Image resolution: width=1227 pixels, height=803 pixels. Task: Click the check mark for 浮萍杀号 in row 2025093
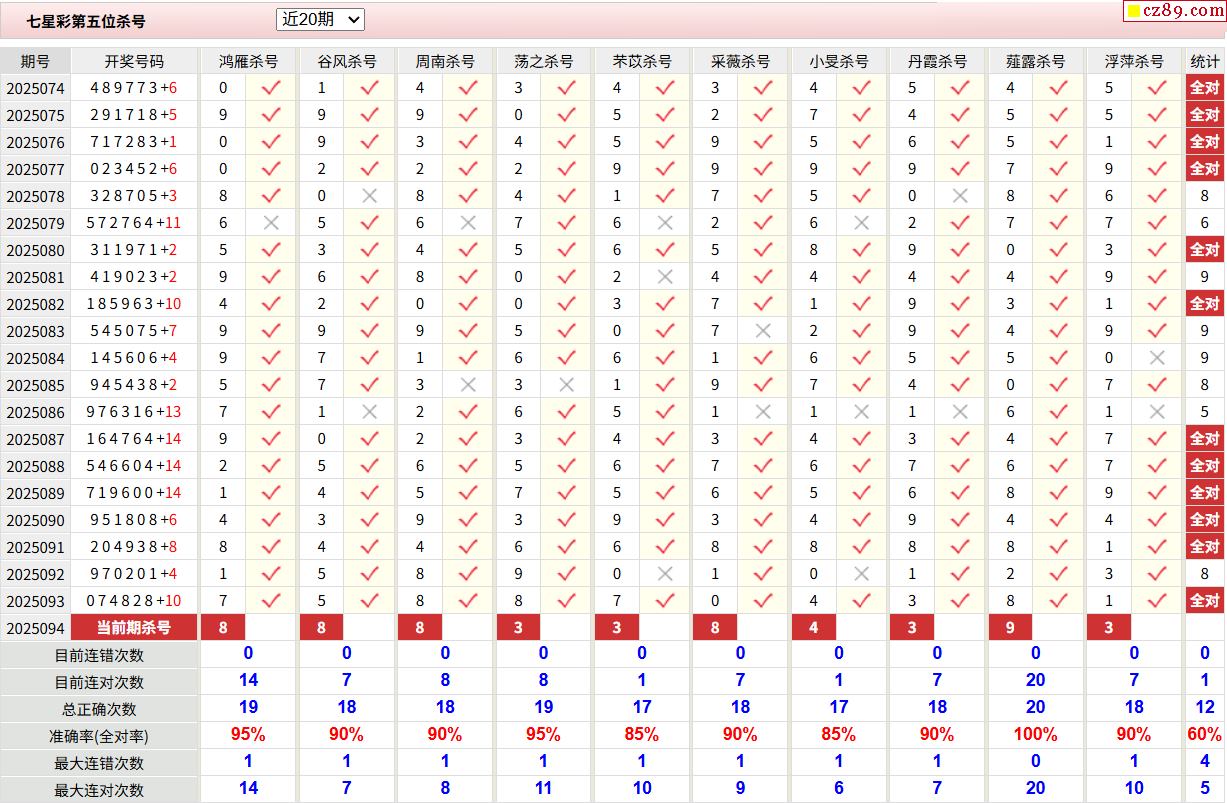[x=1157, y=601]
